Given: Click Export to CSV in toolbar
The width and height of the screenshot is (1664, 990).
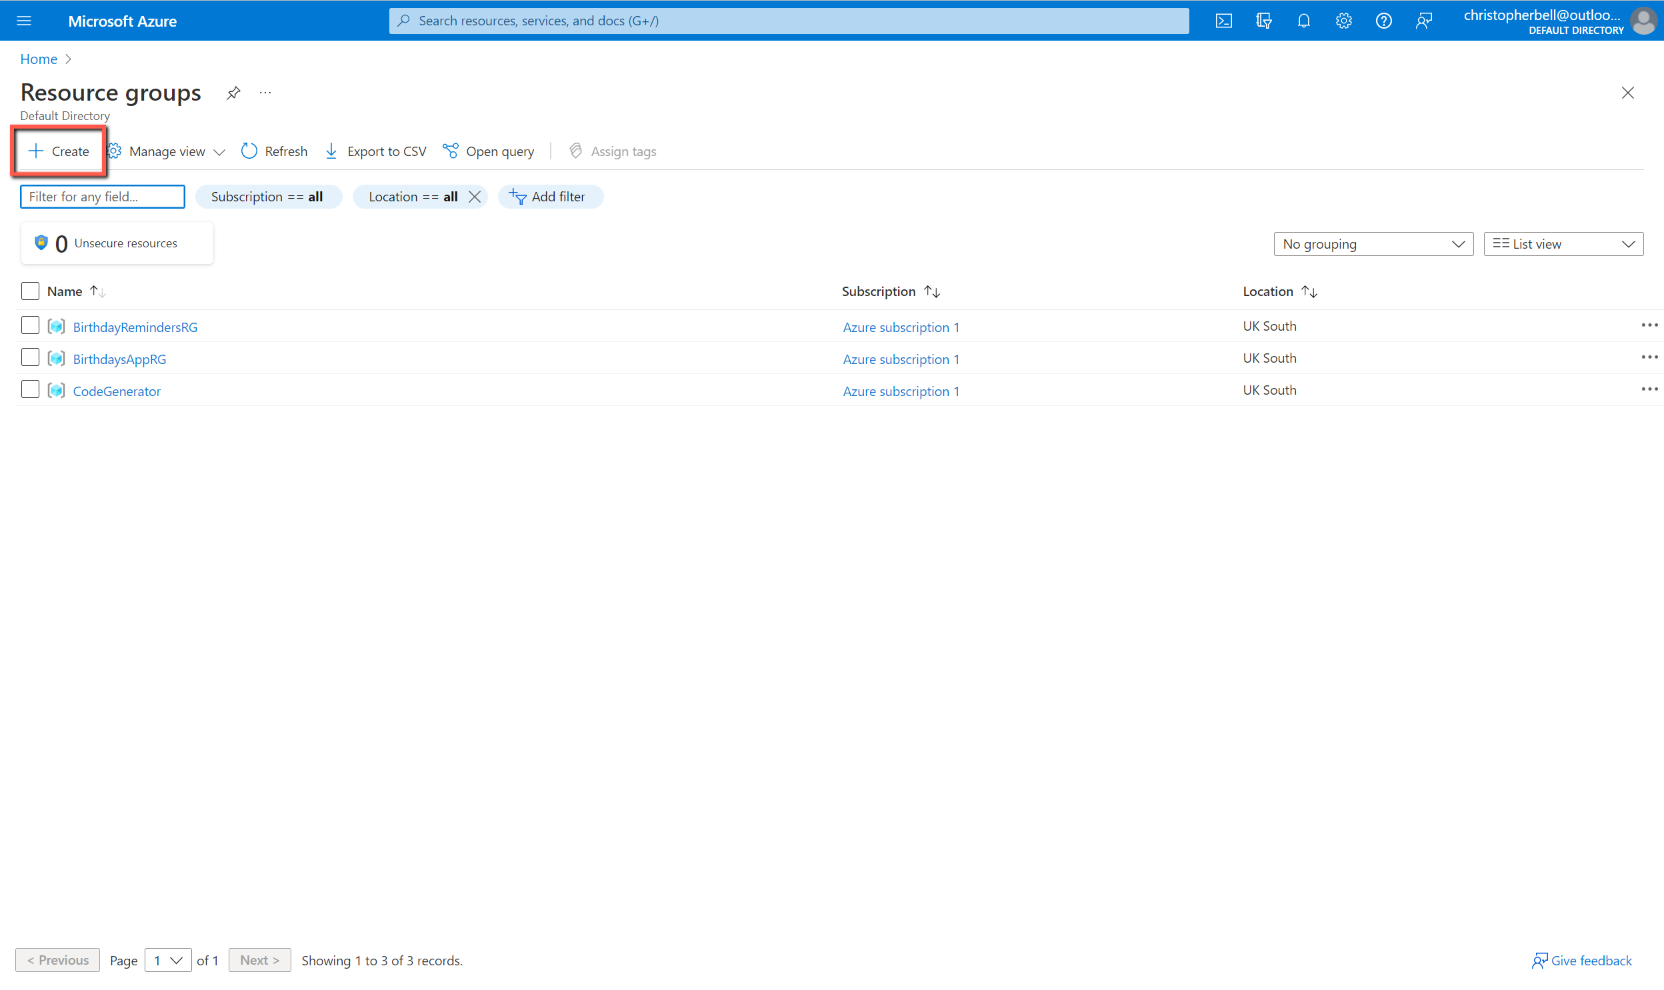Looking at the screenshot, I should click(376, 152).
